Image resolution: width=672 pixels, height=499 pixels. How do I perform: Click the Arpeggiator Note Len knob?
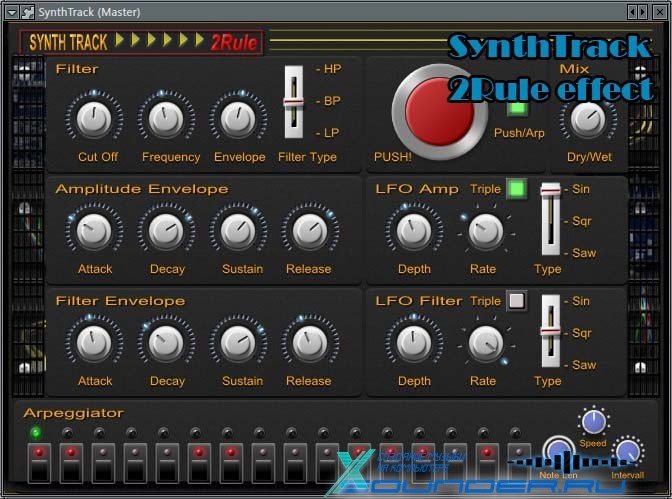[558, 453]
